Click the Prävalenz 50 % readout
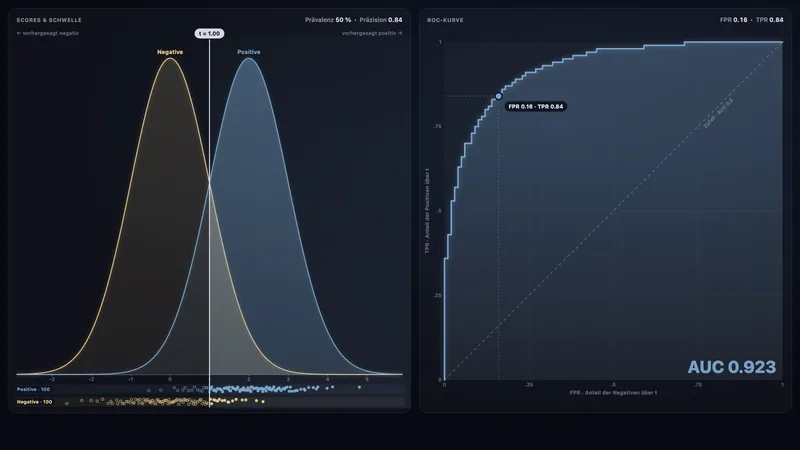800x450 pixels. pos(328,20)
